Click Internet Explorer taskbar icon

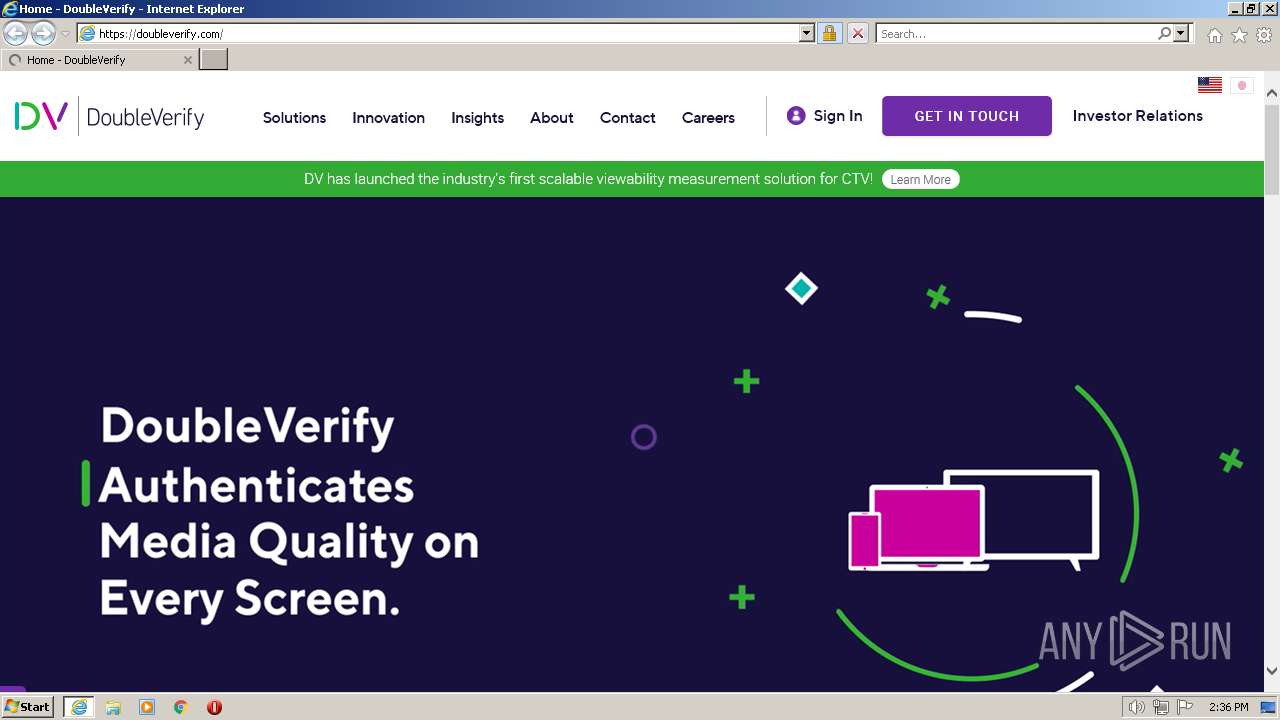[79, 707]
